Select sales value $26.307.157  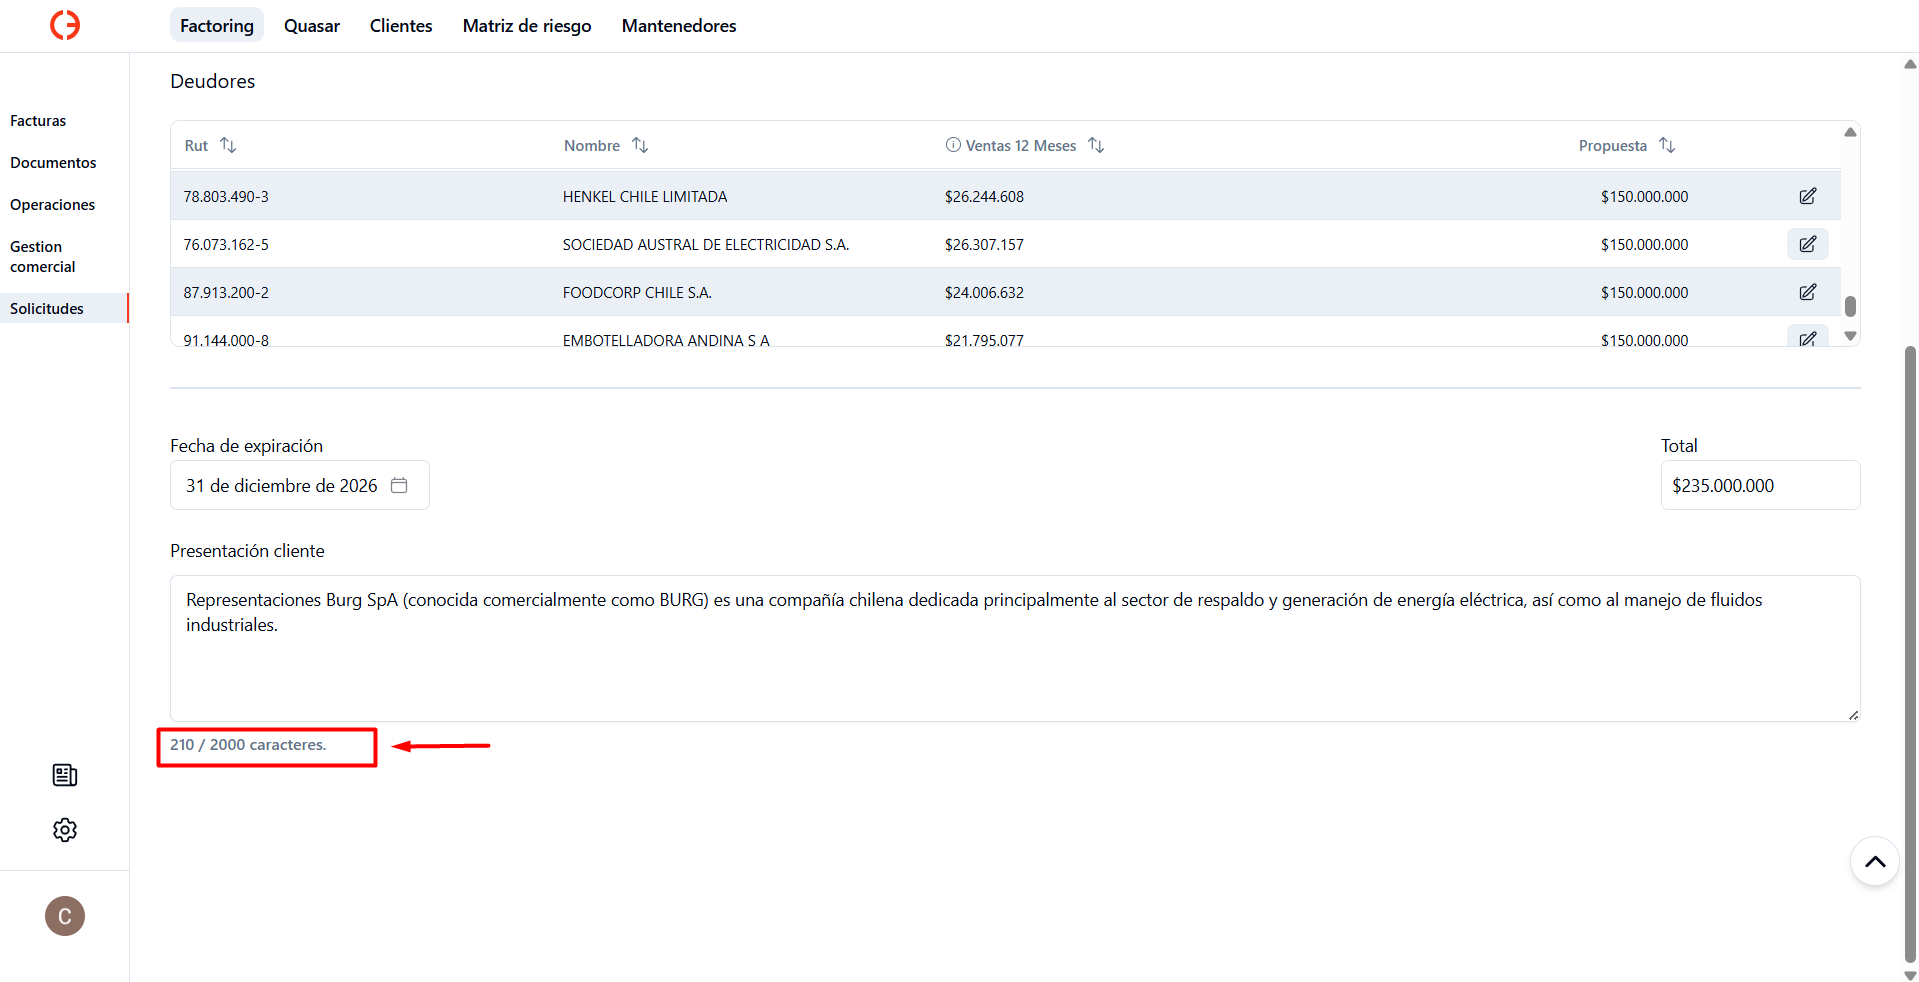click(x=984, y=245)
